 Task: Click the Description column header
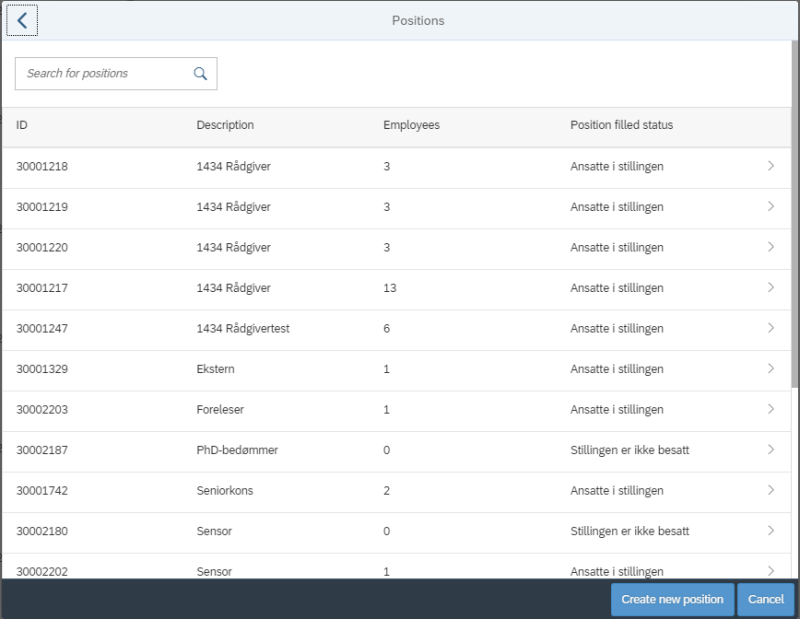coord(225,125)
